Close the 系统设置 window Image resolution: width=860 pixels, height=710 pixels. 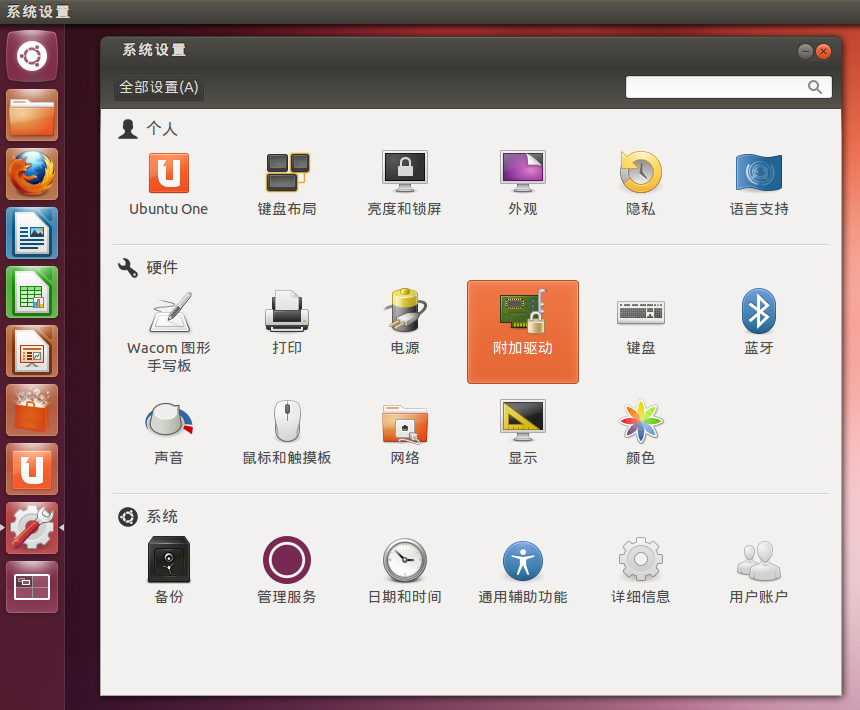click(823, 52)
